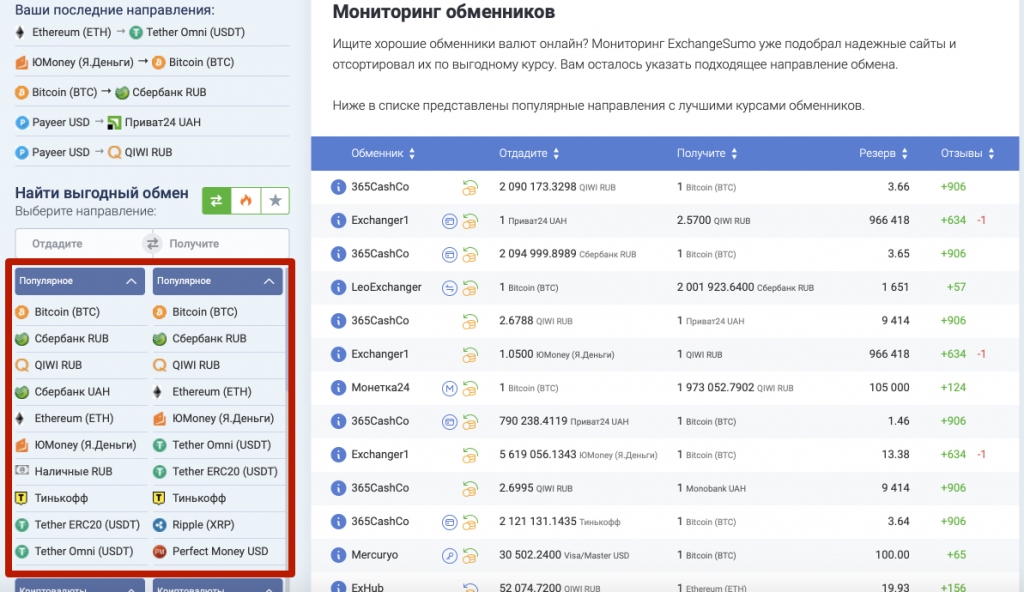1024x592 pixels.
Task: Open info icon for Exchanger1 Приват24 UAH row
Action: point(338,220)
